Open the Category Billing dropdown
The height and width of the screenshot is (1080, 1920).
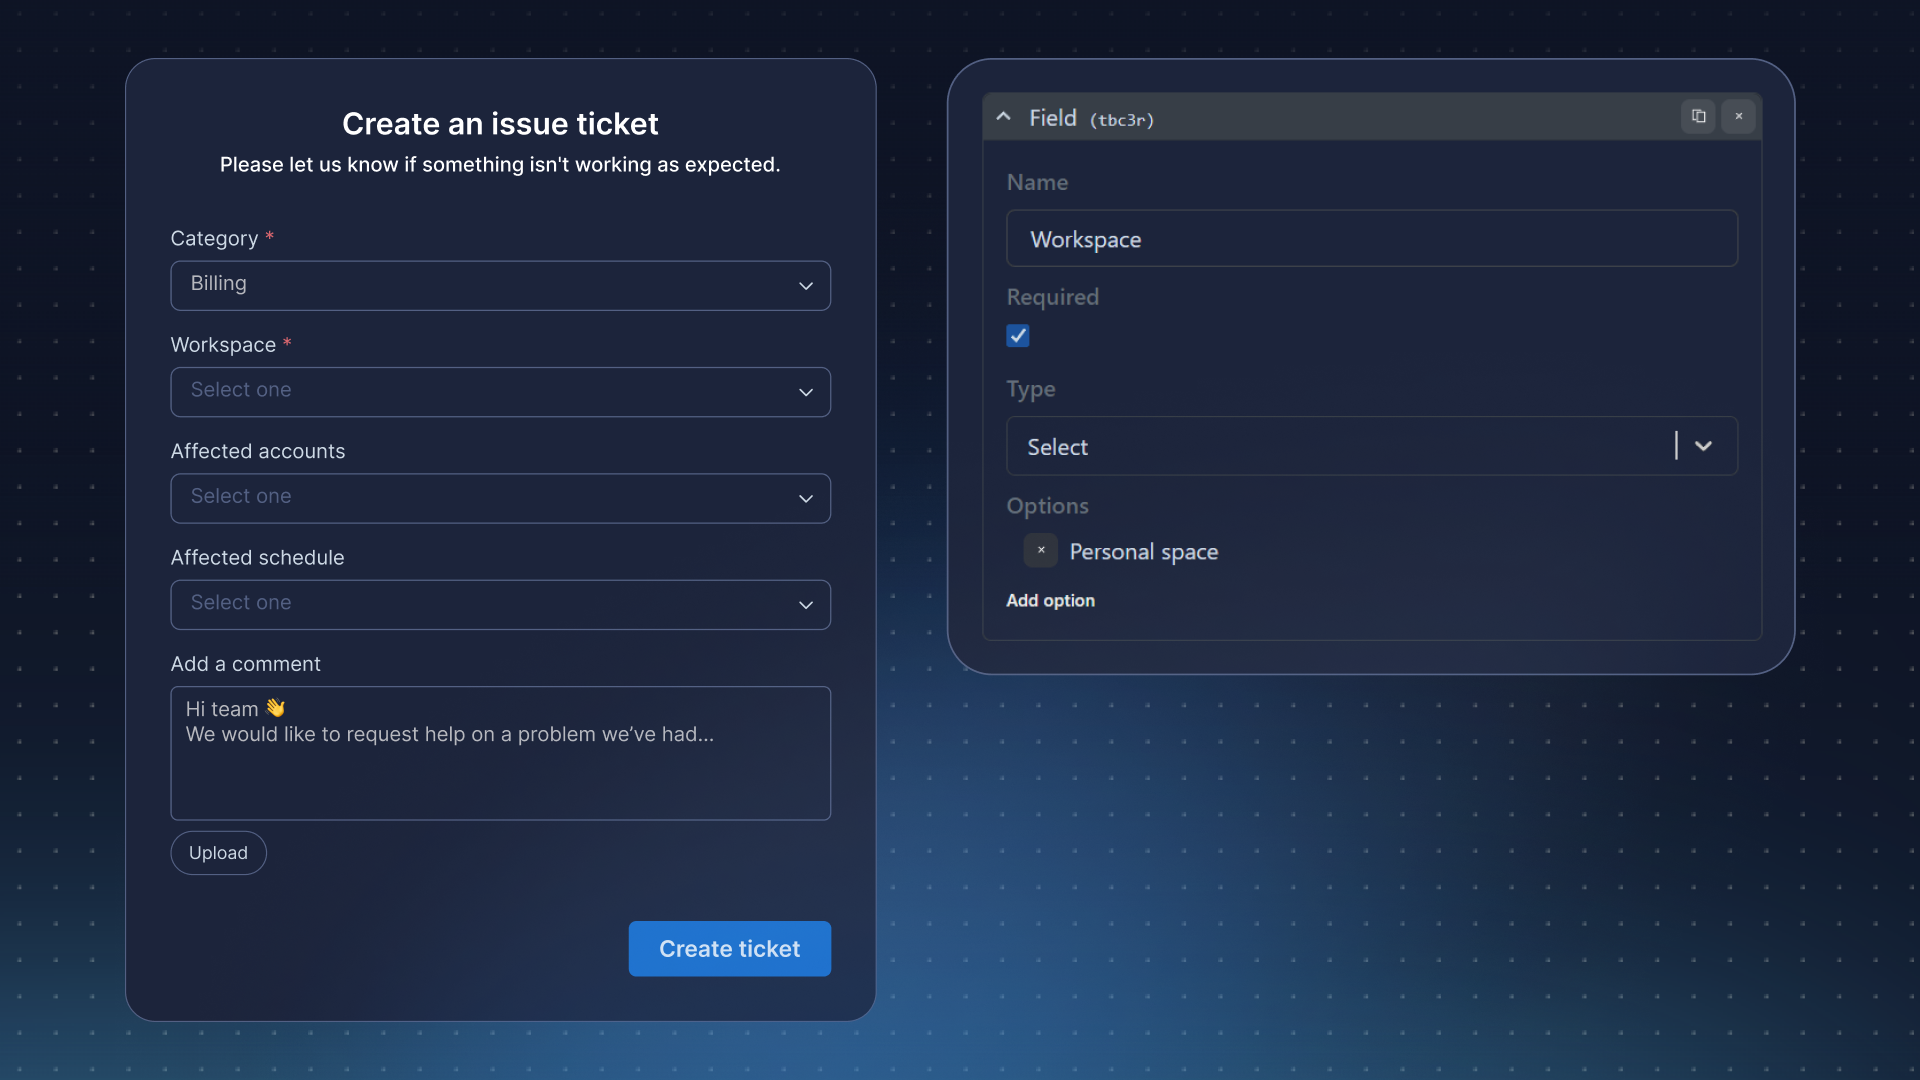click(500, 285)
